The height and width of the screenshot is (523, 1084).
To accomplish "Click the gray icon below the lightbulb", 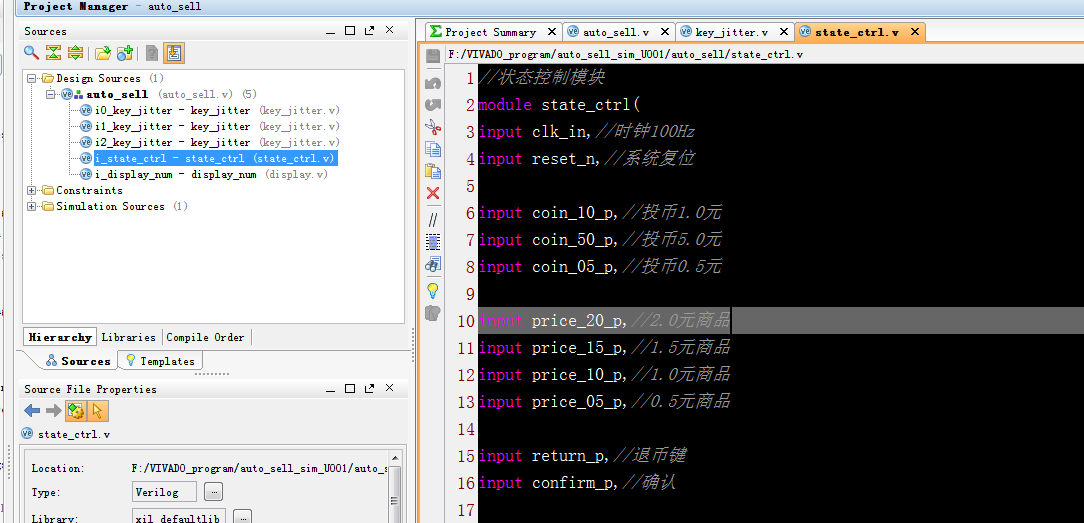I will point(433,313).
